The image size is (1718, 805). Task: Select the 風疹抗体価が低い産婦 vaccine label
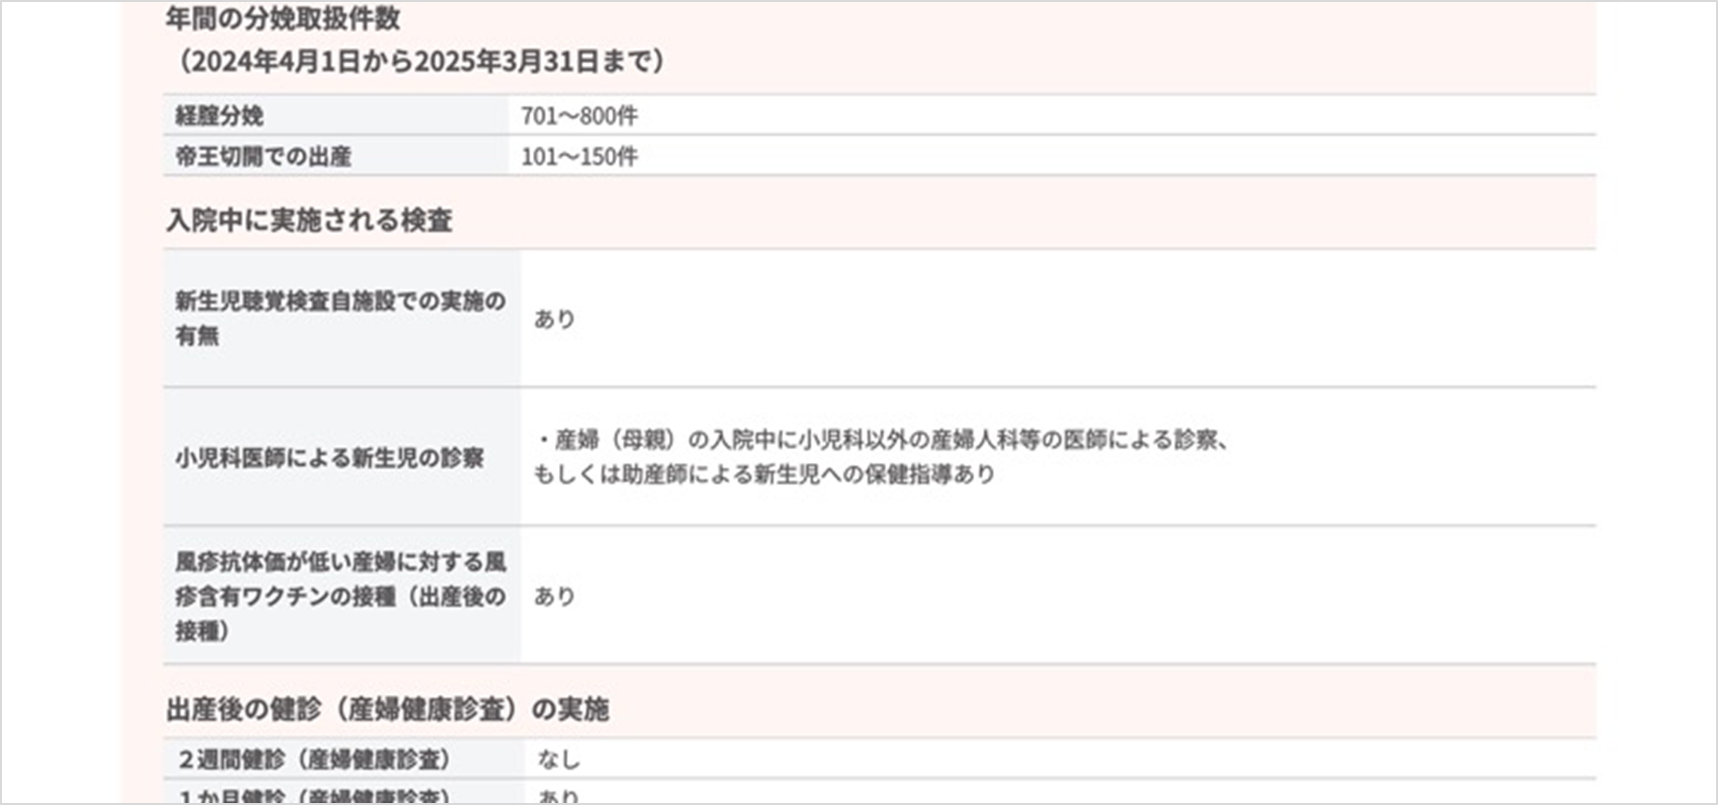340,596
